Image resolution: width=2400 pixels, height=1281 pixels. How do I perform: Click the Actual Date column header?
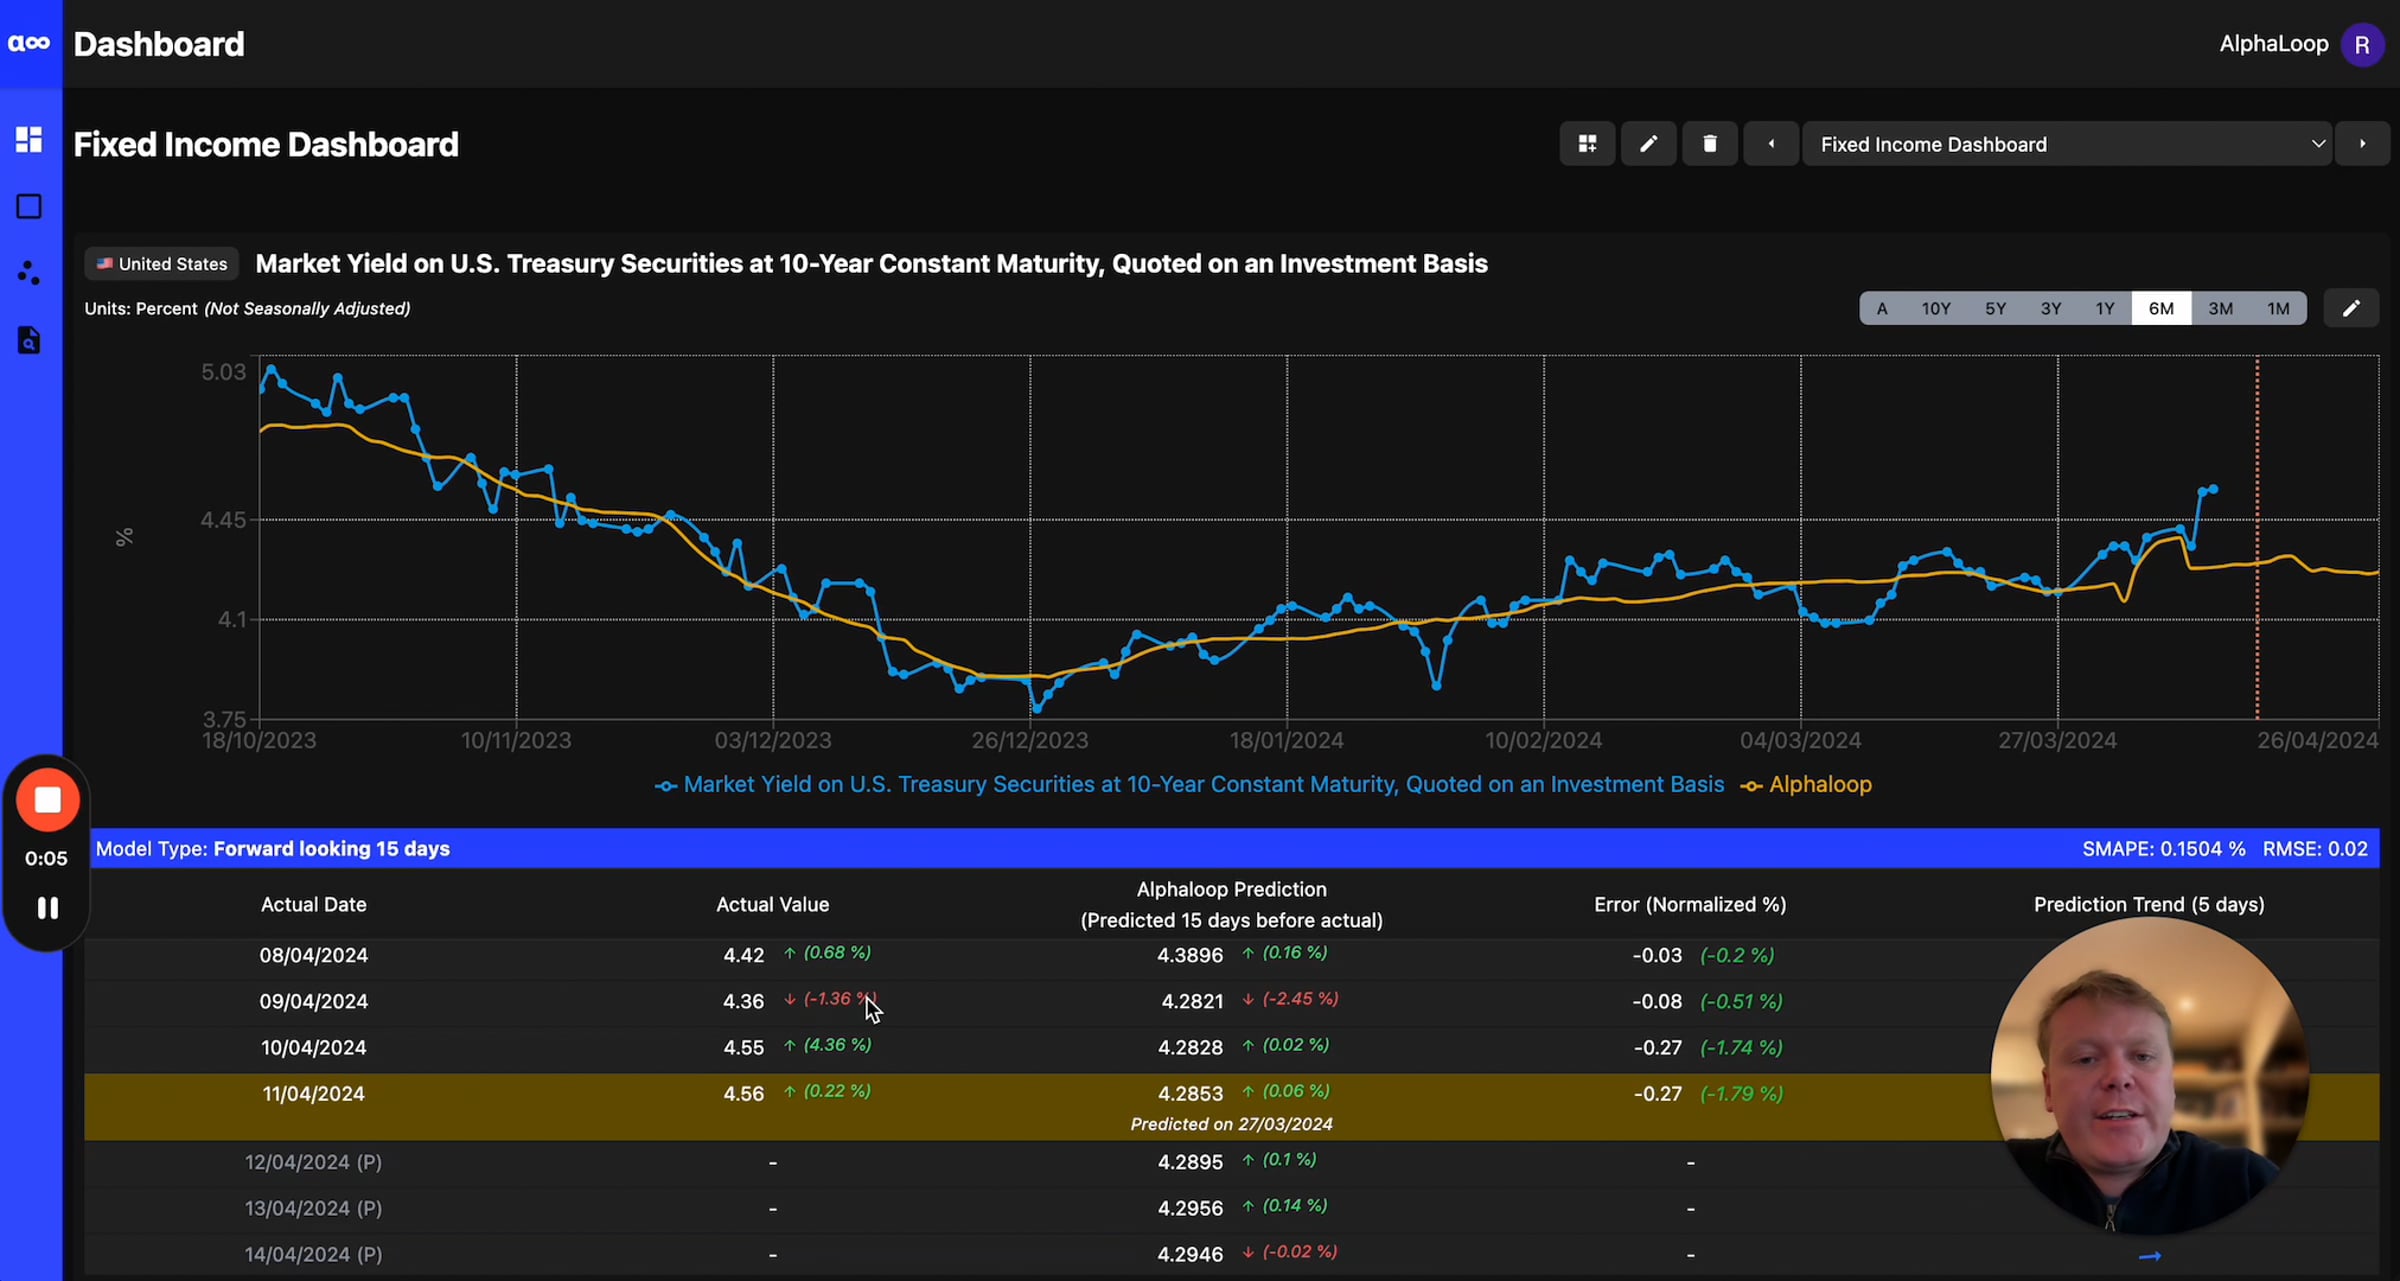click(313, 905)
